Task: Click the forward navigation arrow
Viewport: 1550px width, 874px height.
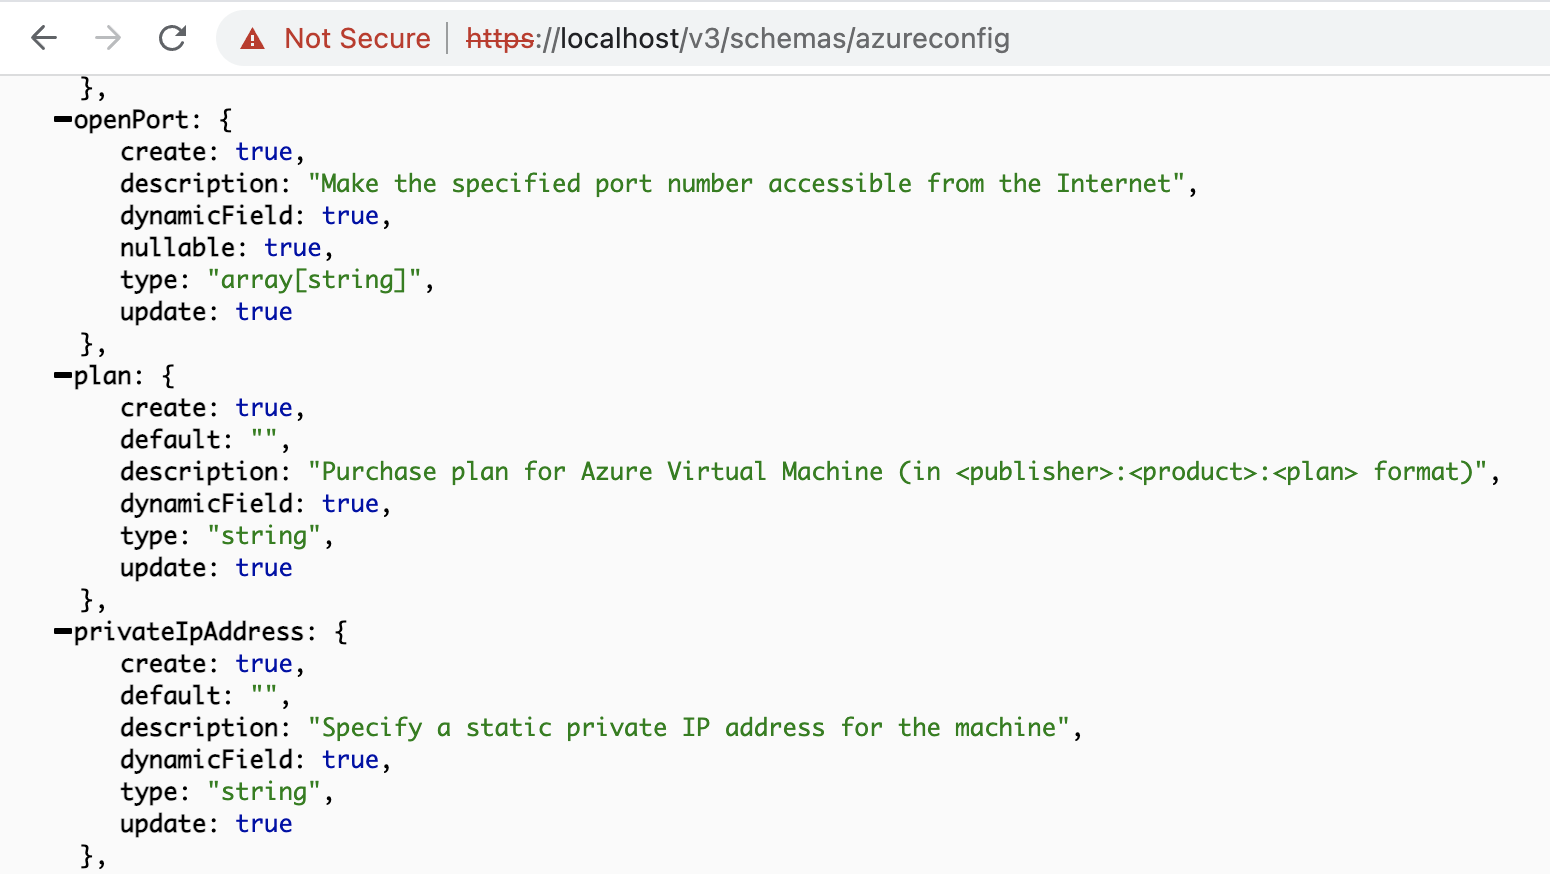Action: 107,38
